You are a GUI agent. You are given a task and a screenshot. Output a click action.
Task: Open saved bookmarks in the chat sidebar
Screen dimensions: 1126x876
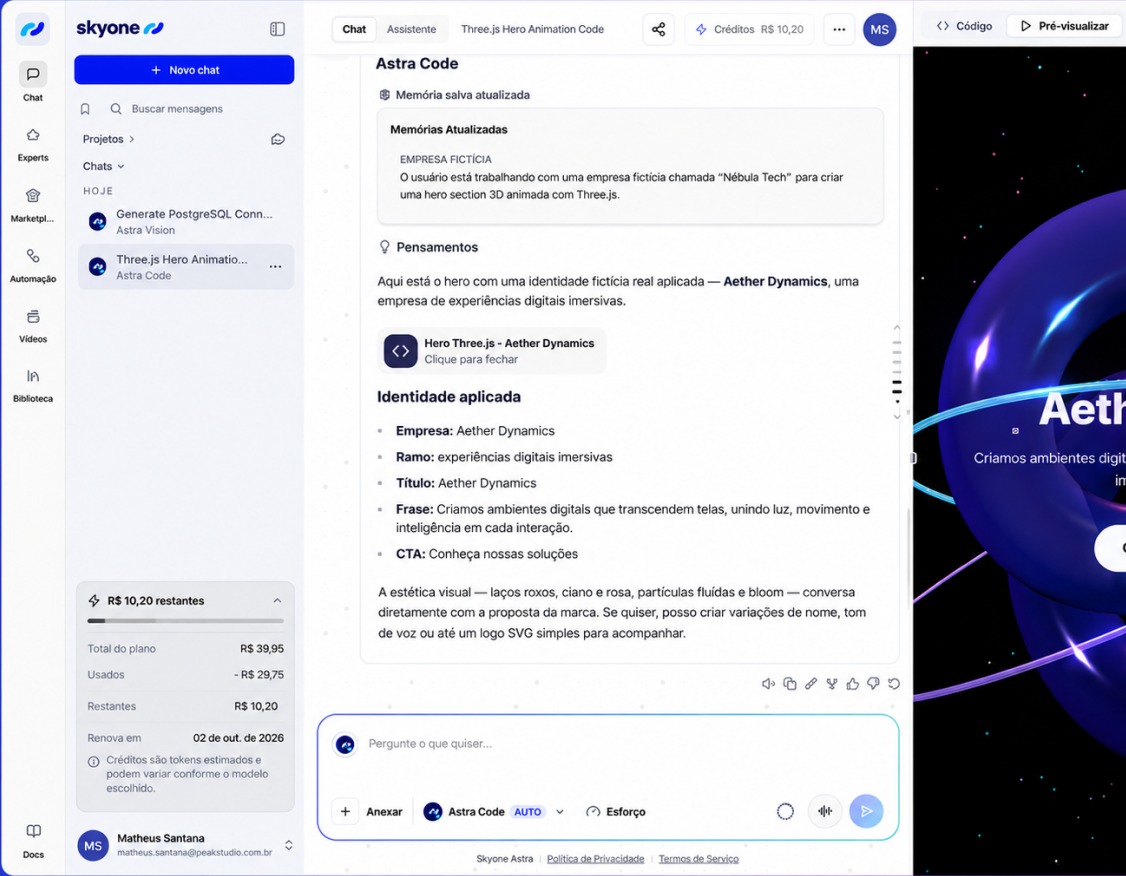tap(85, 109)
